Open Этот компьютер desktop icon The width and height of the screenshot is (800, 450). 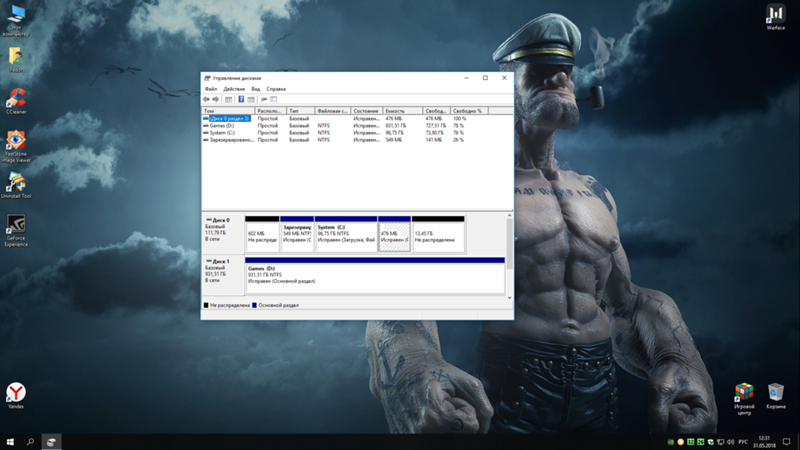[x=16, y=20]
